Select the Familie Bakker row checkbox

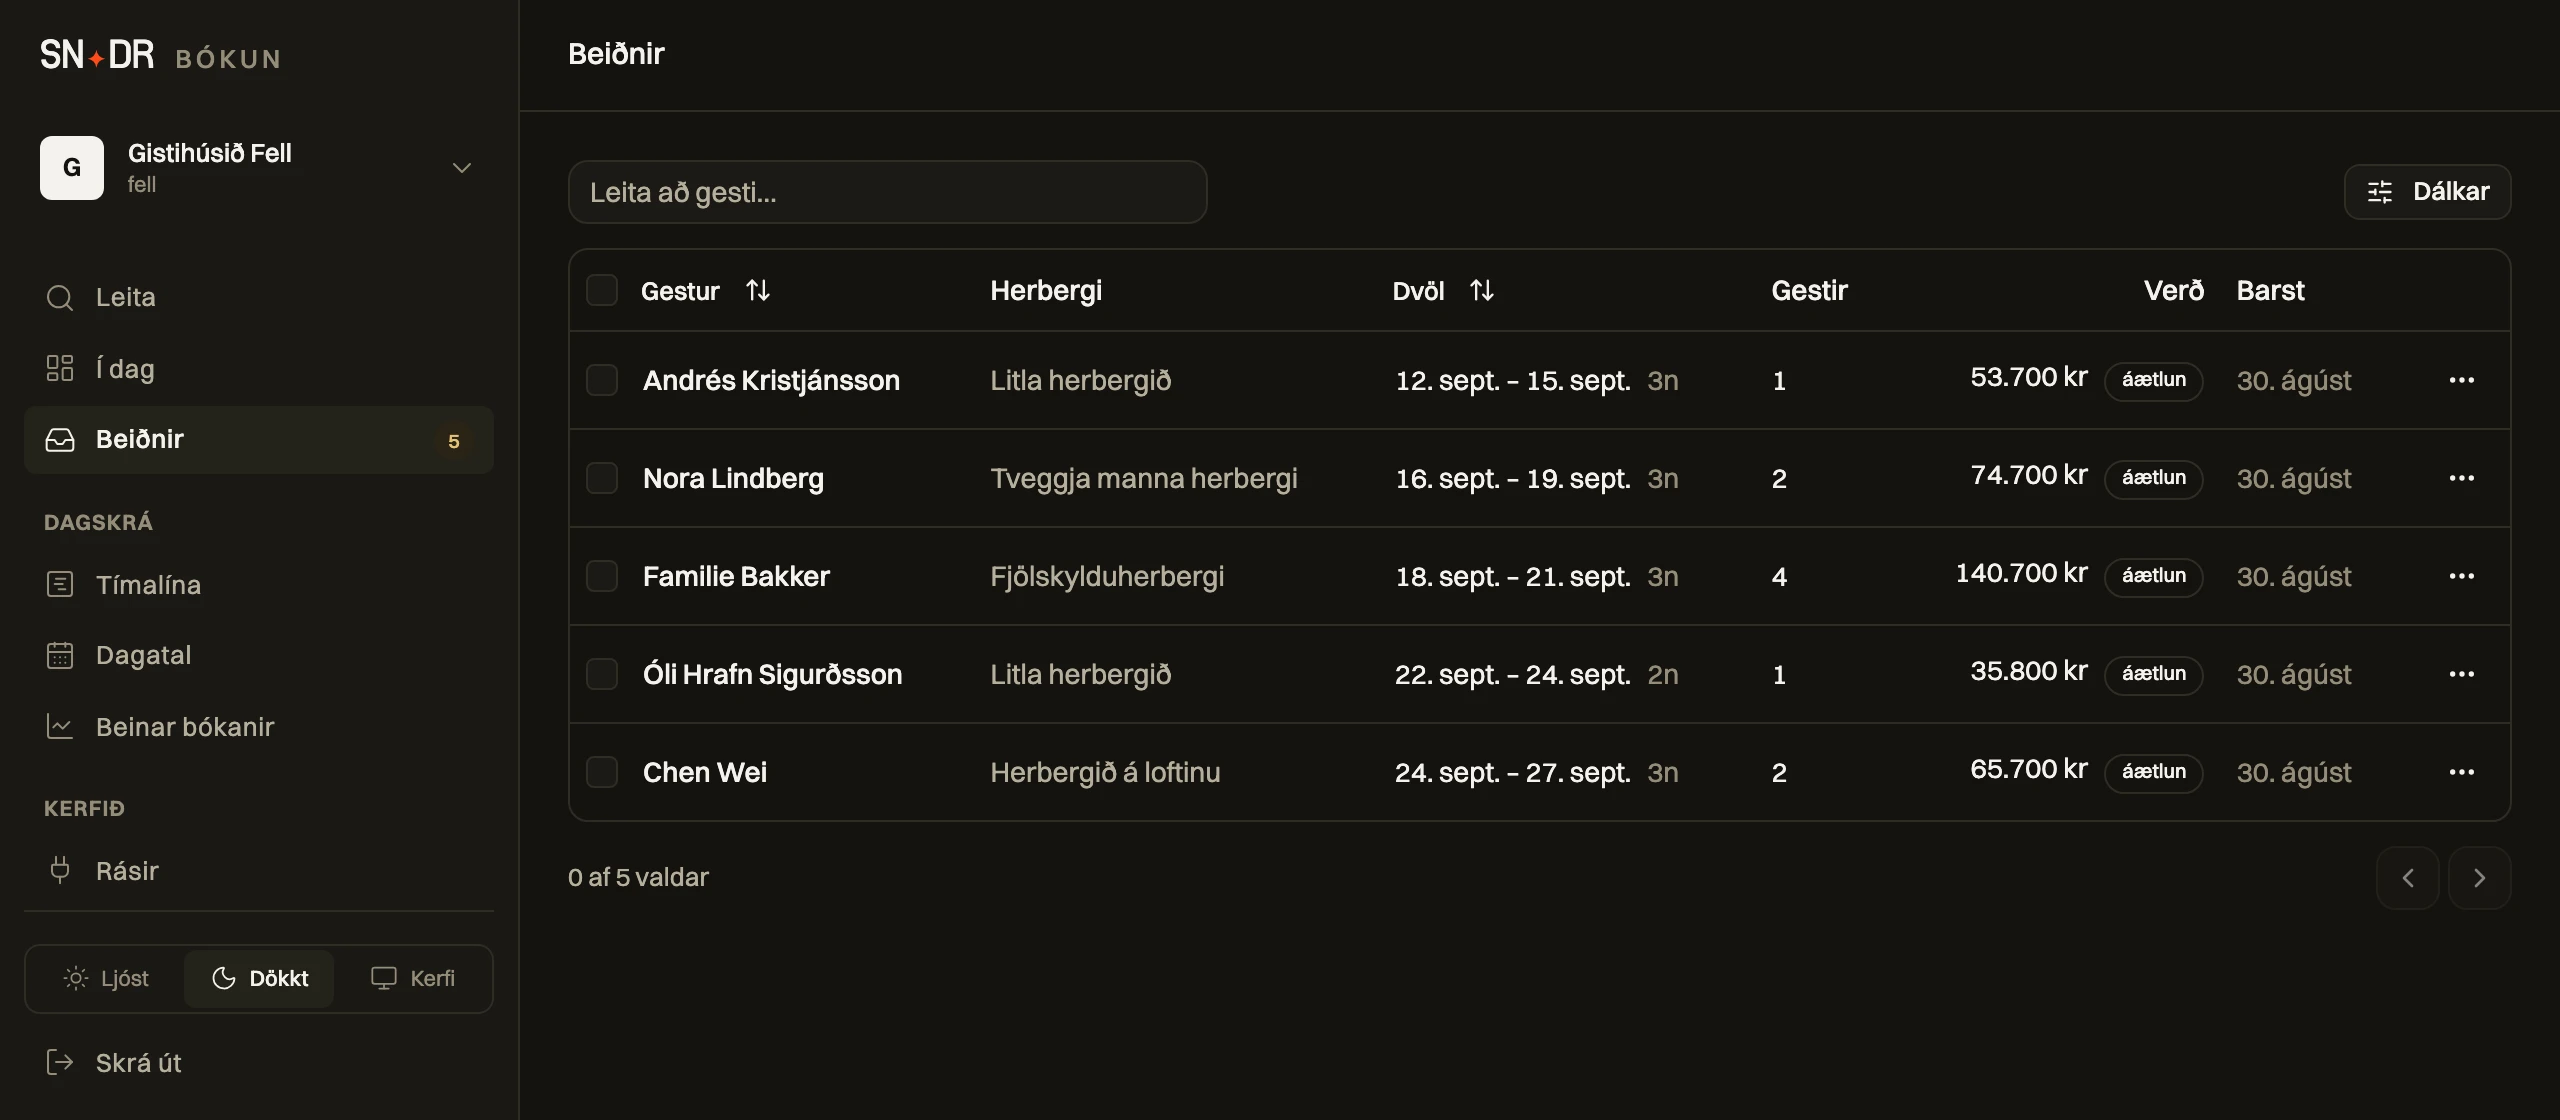point(602,576)
